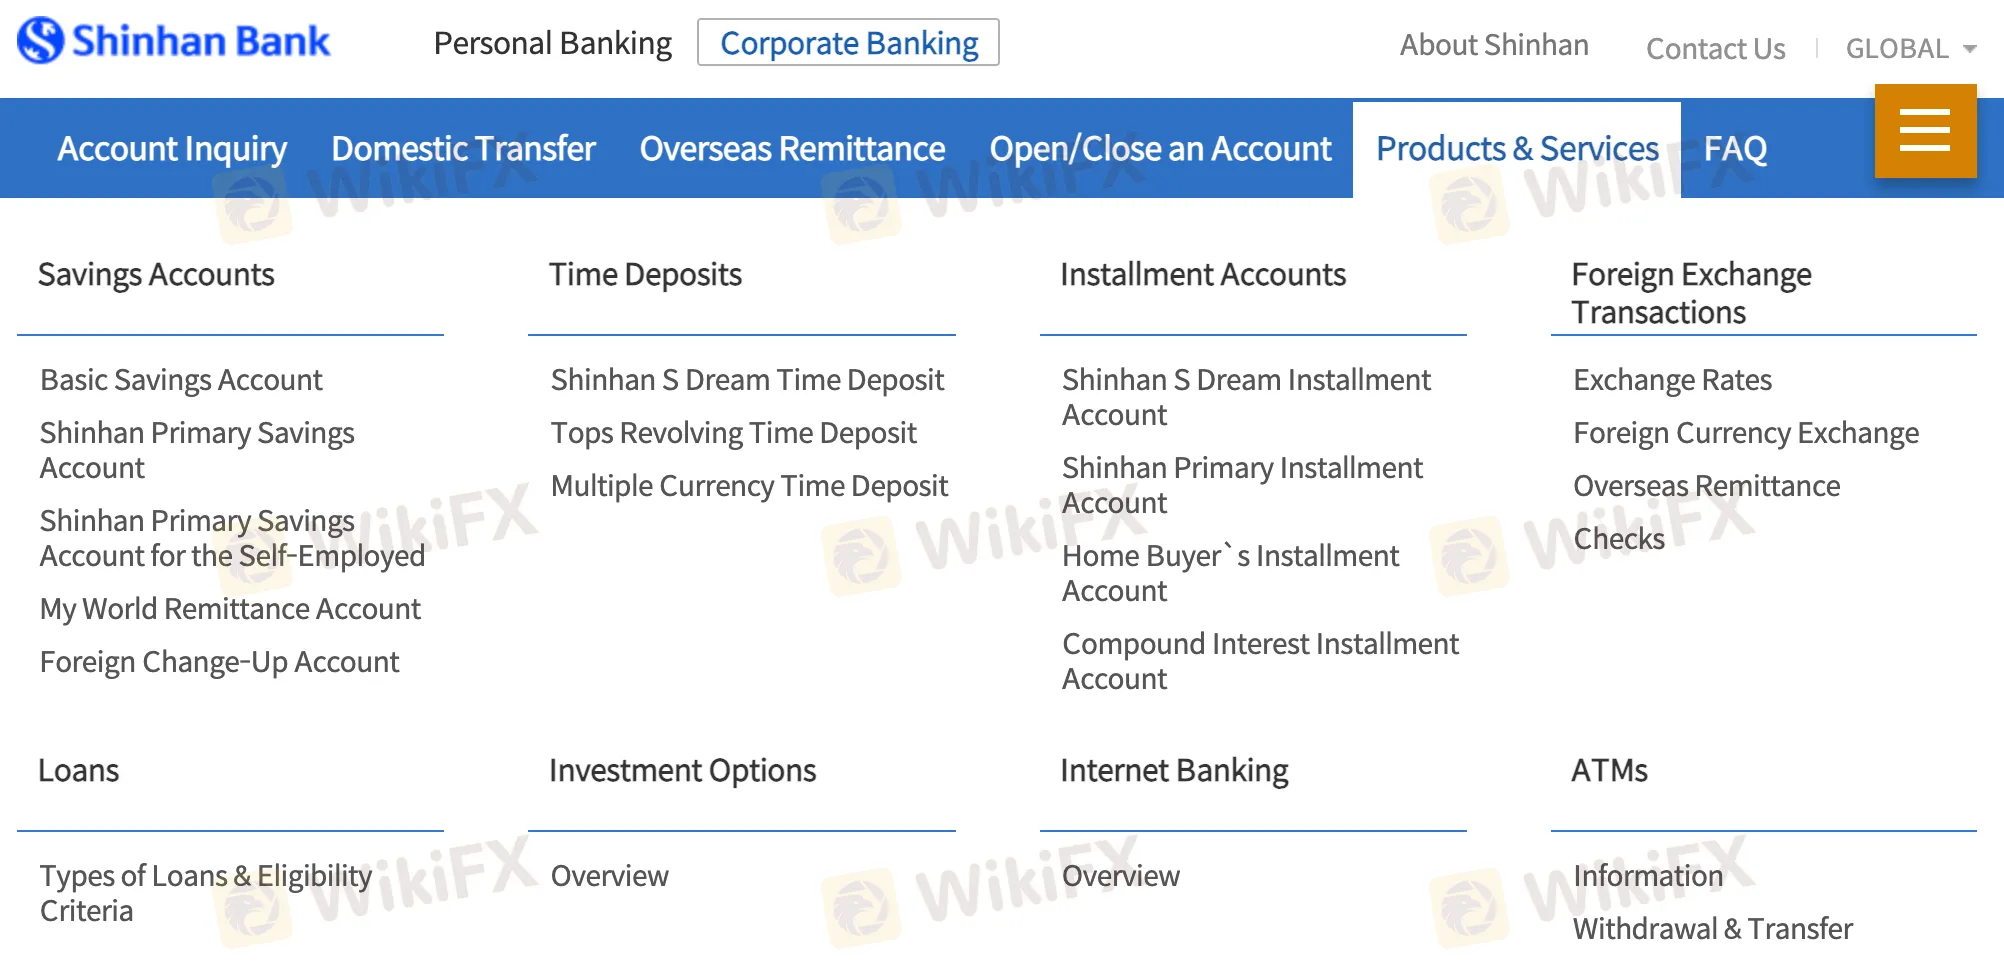
Task: Click the Contact Us link
Action: click(1715, 49)
